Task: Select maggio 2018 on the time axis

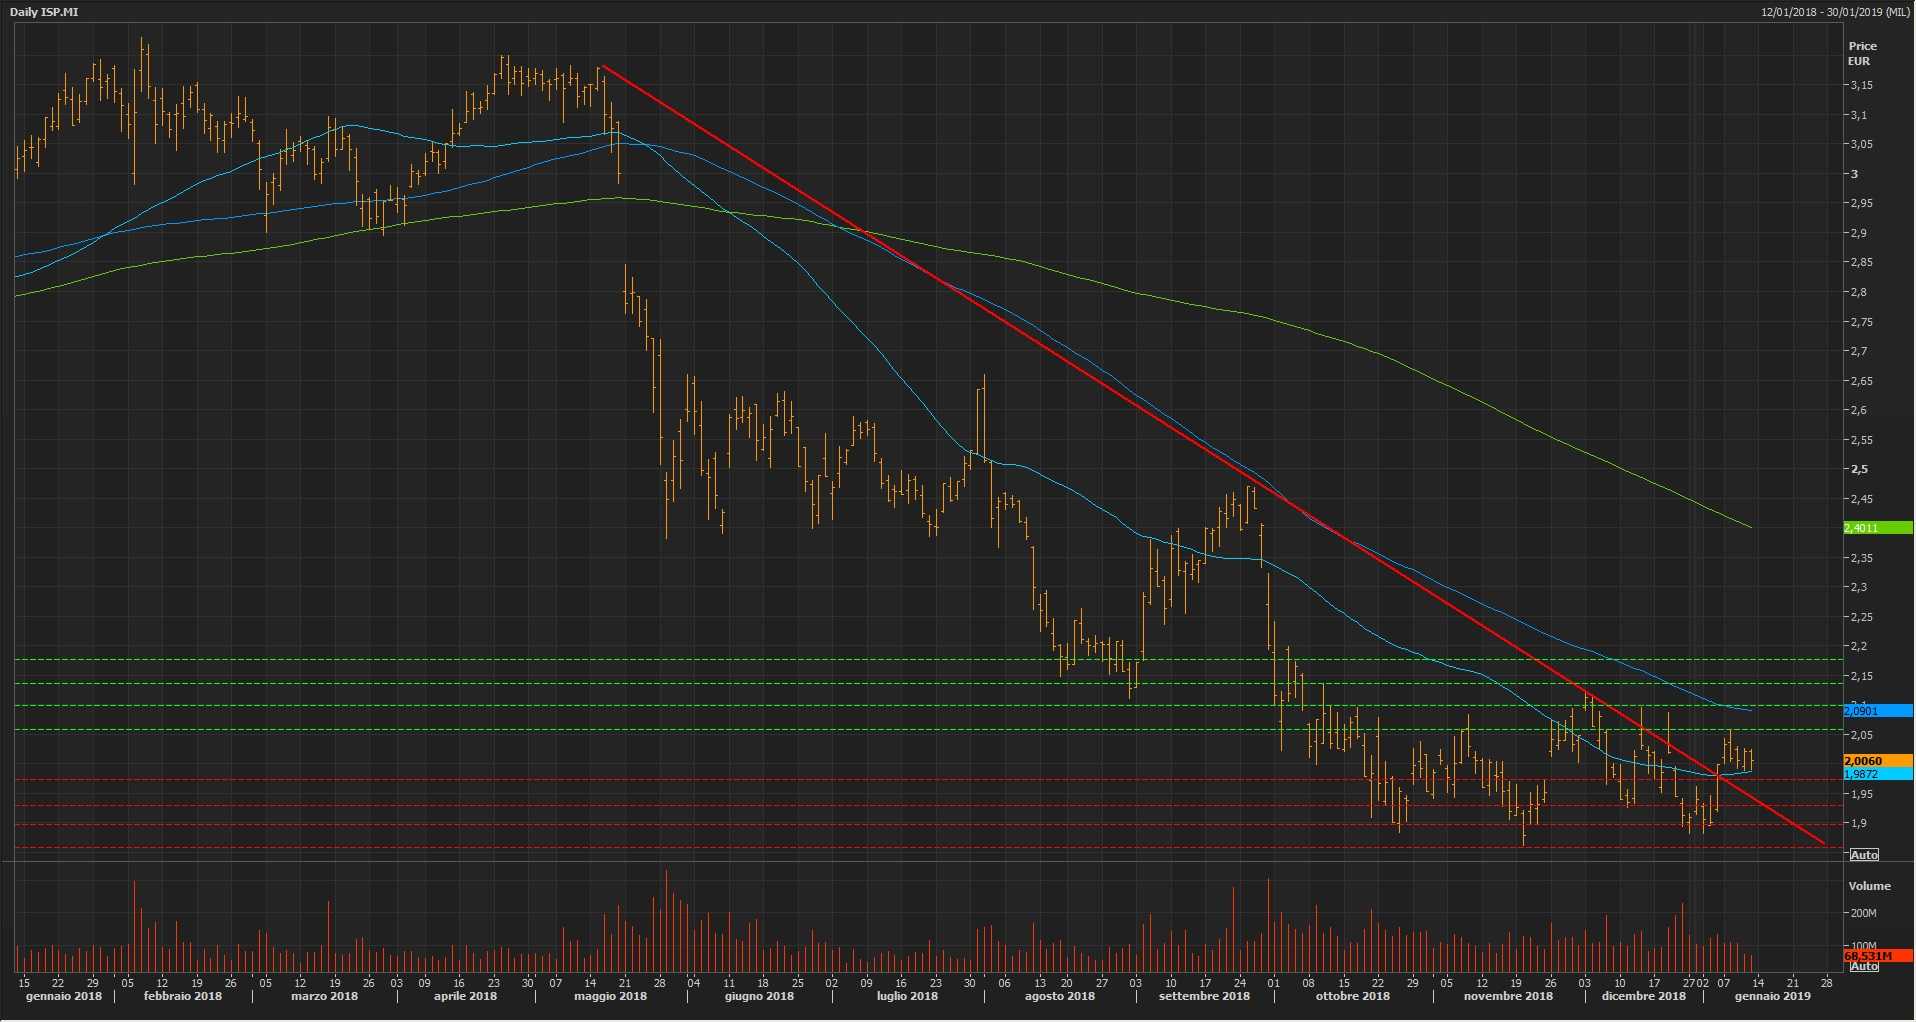Action: tap(610, 996)
